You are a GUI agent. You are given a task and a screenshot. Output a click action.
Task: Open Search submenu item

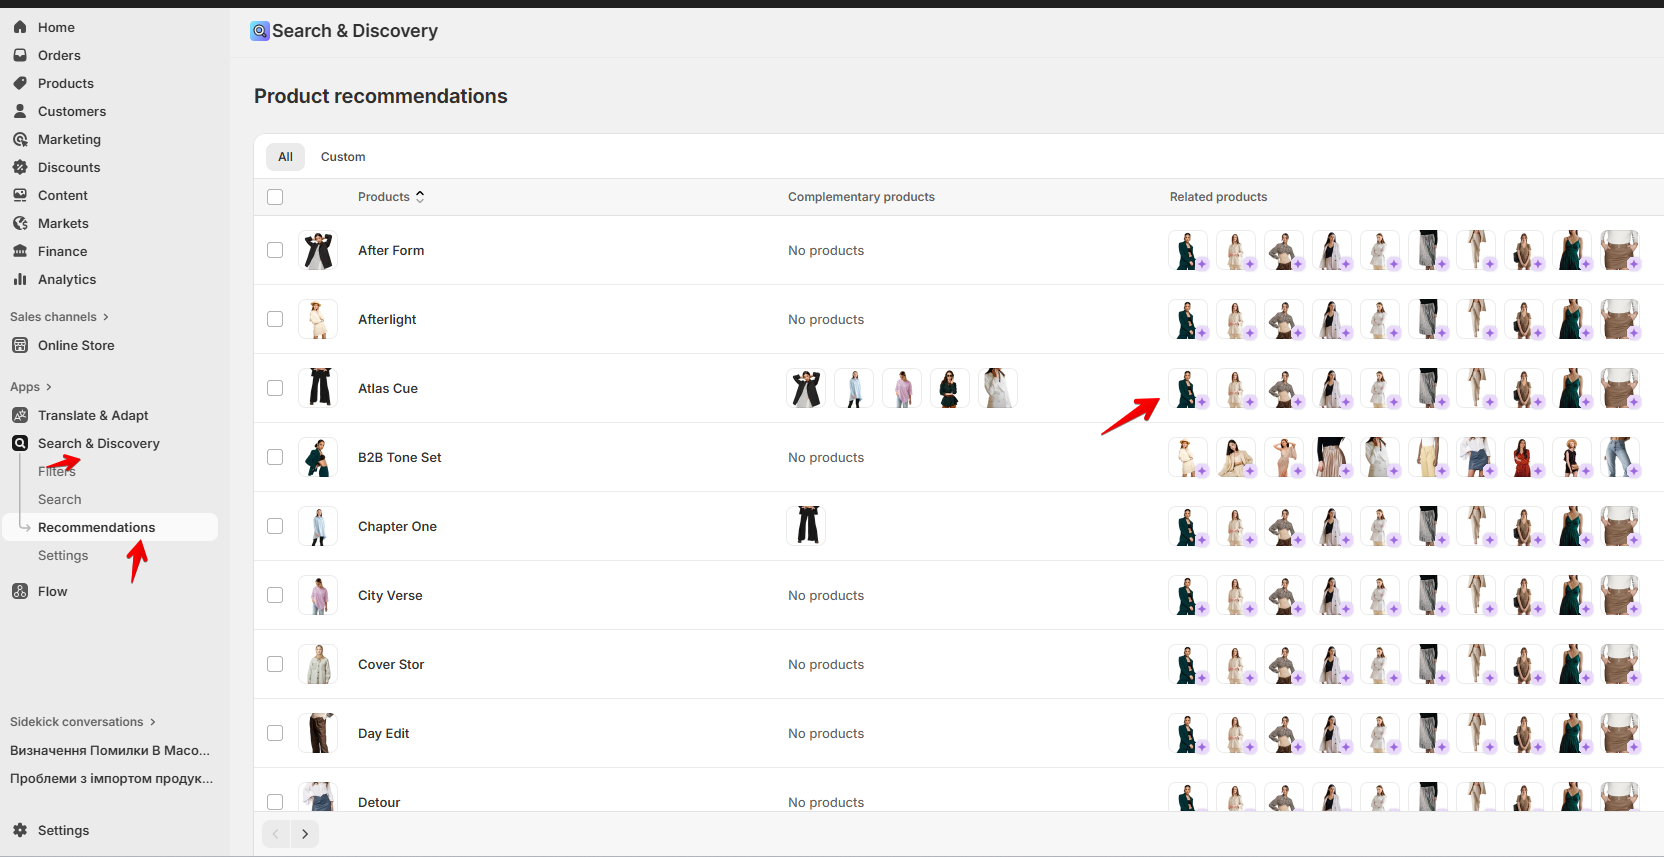[60, 499]
